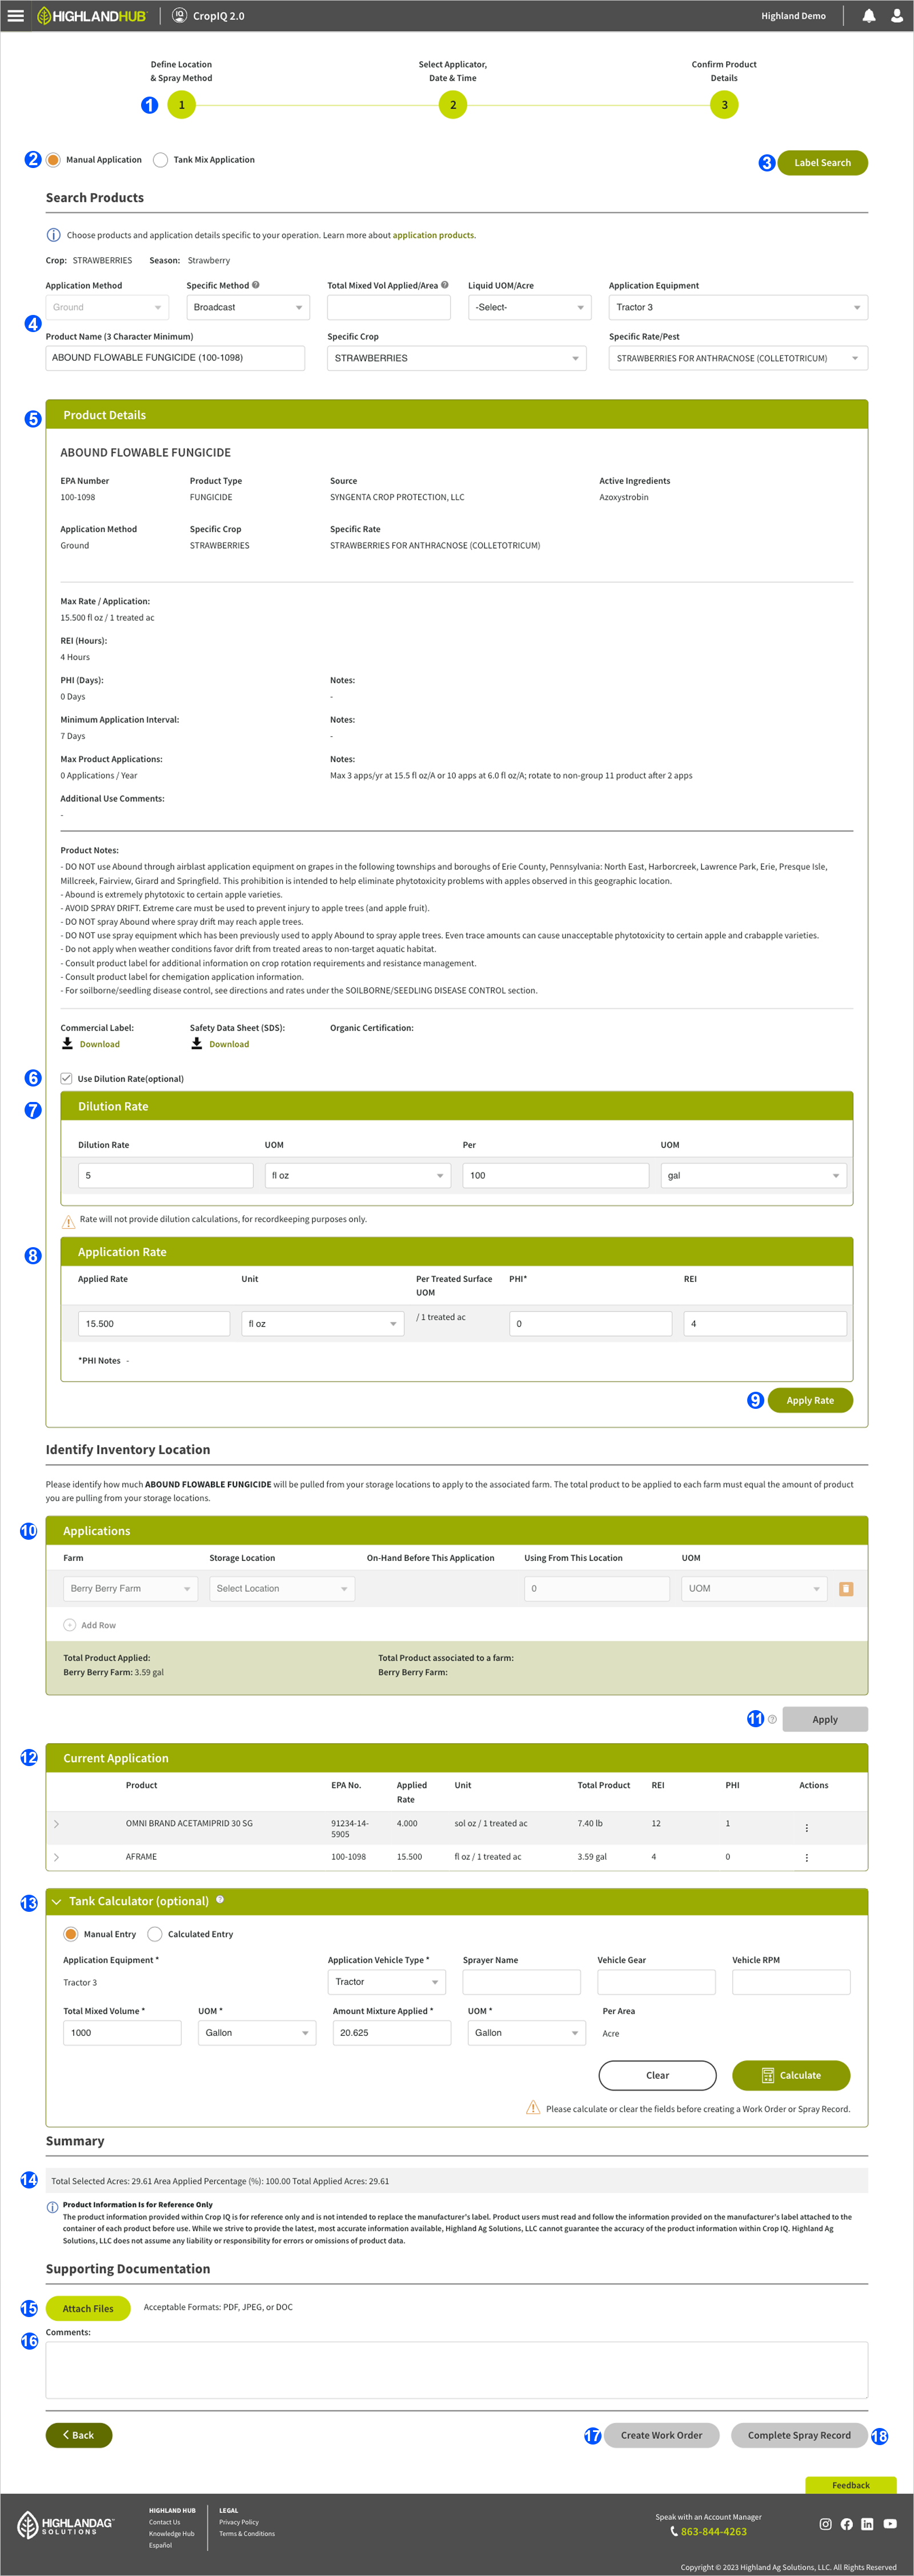Open the Specific Method Broadcast dropdown
This screenshot has height=2576, width=914.
coord(247,307)
